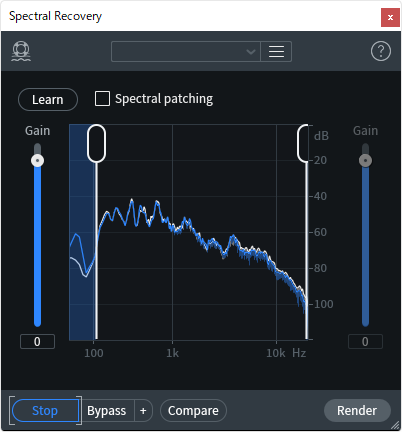The height and width of the screenshot is (432, 402).
Task: Stop the preview playback
Action: pyautogui.click(x=45, y=411)
